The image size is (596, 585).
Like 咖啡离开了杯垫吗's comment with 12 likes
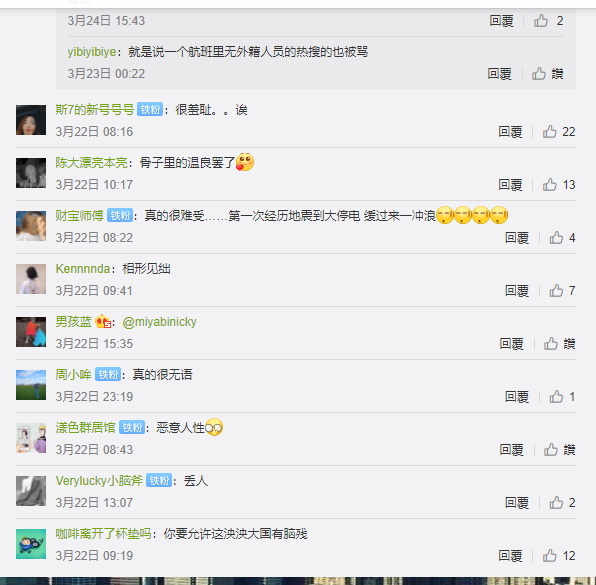pyautogui.click(x=558, y=556)
